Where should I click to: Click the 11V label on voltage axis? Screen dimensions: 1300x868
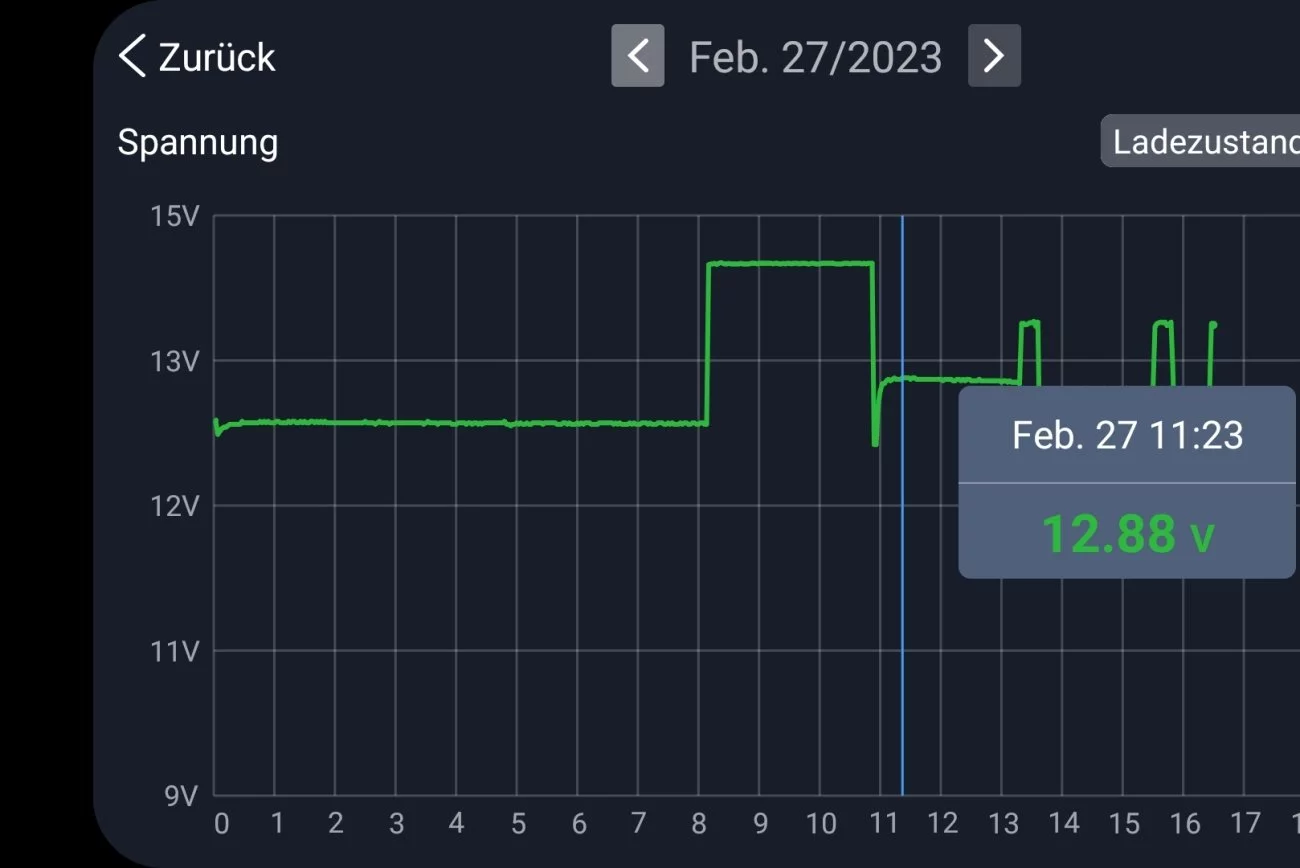[174, 652]
